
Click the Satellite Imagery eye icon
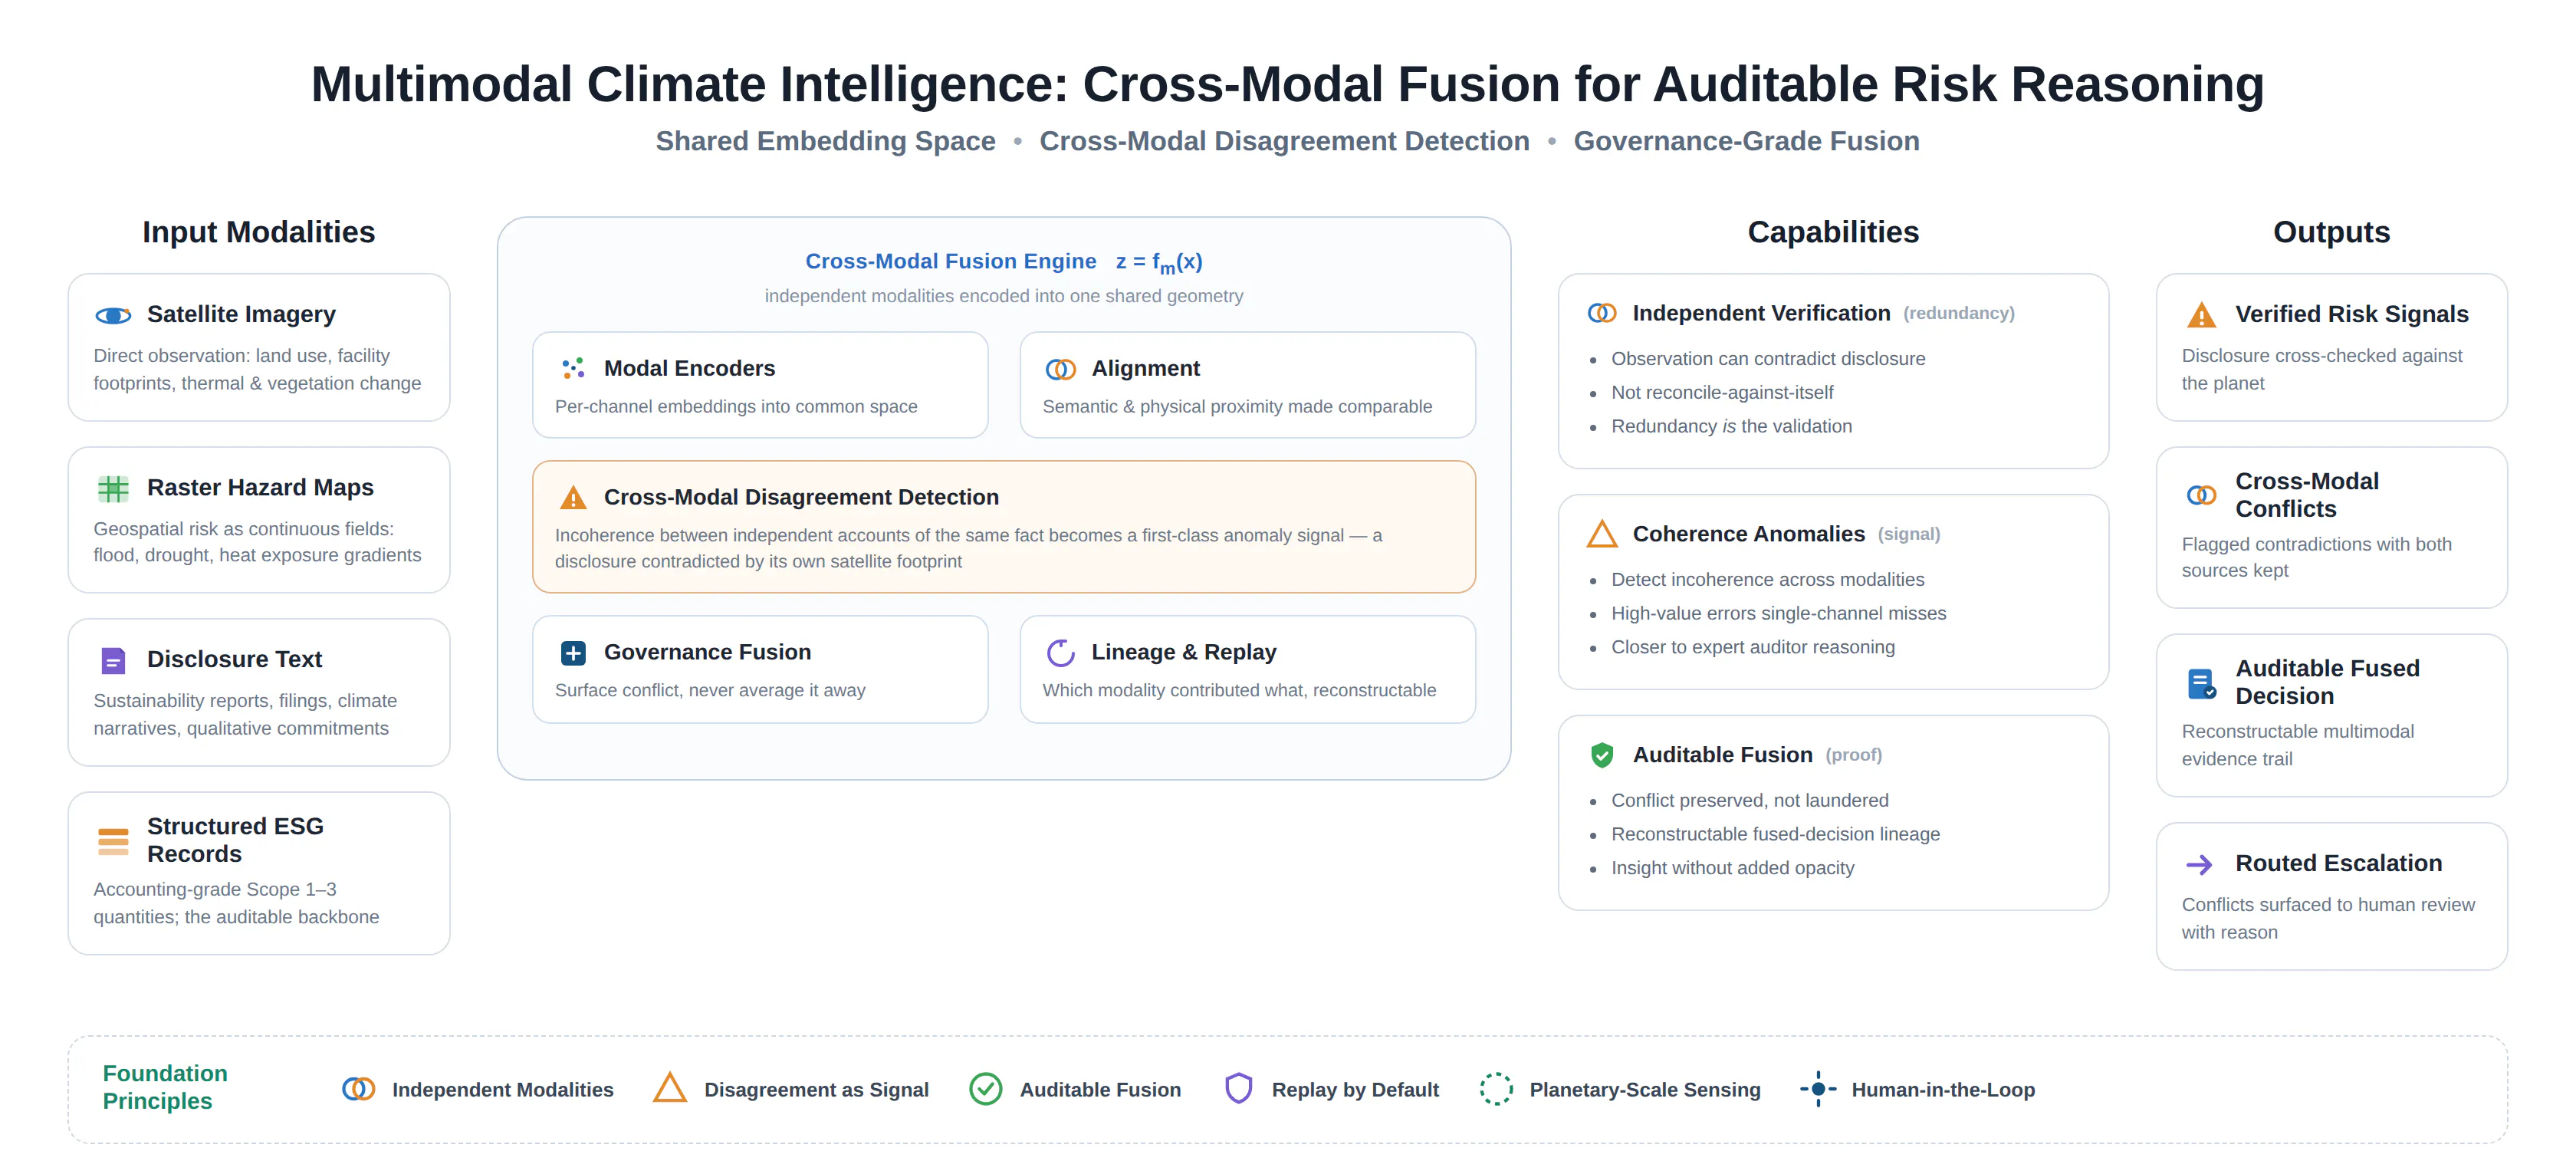tap(113, 316)
